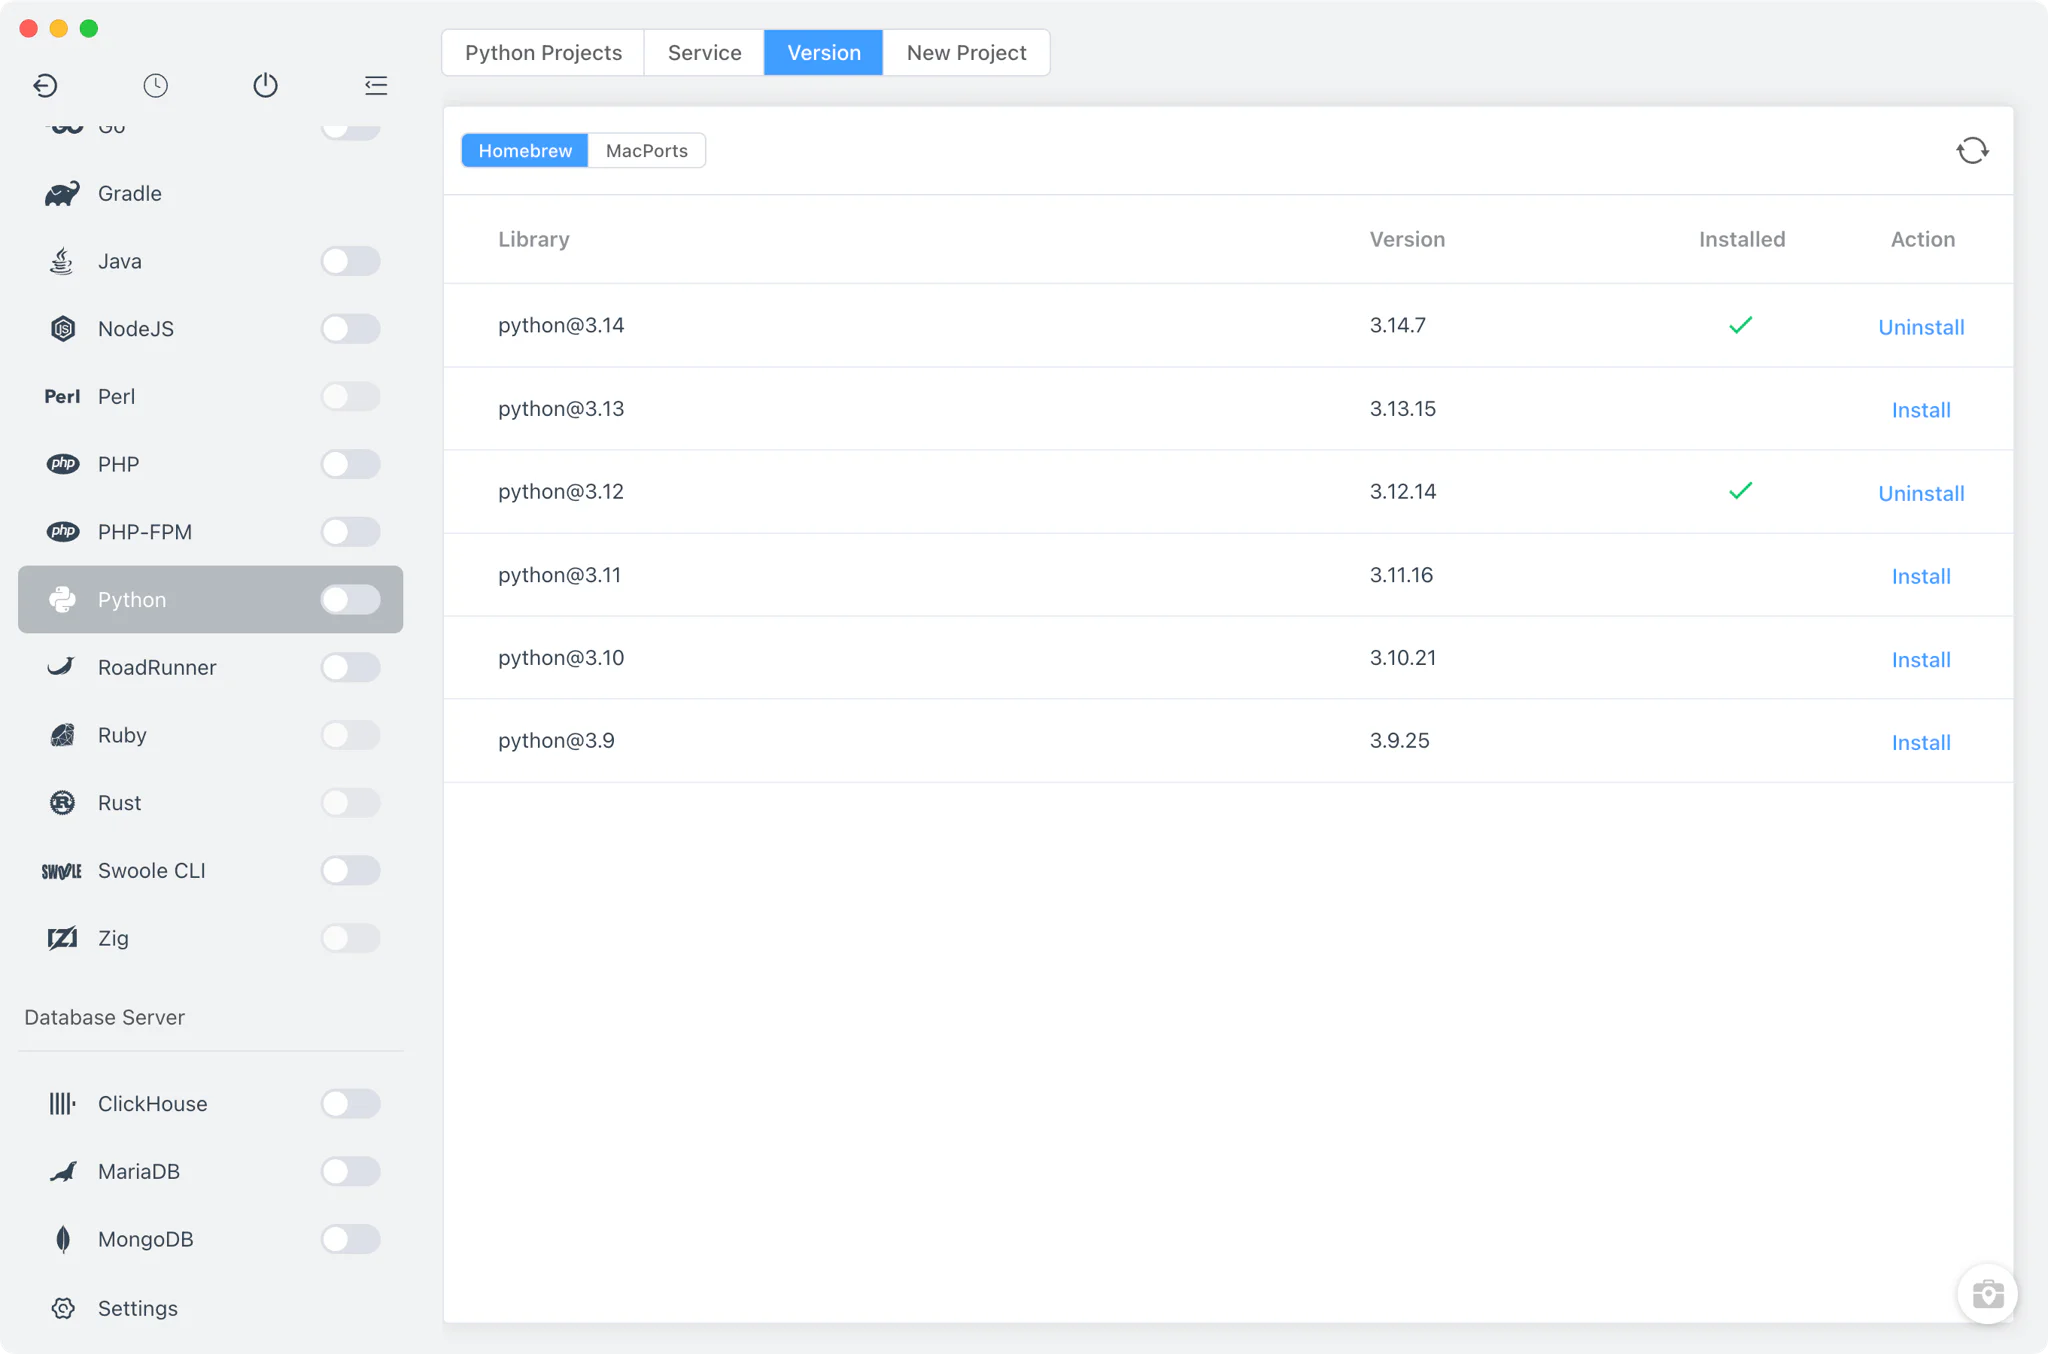Select the Perl icon

point(62,396)
